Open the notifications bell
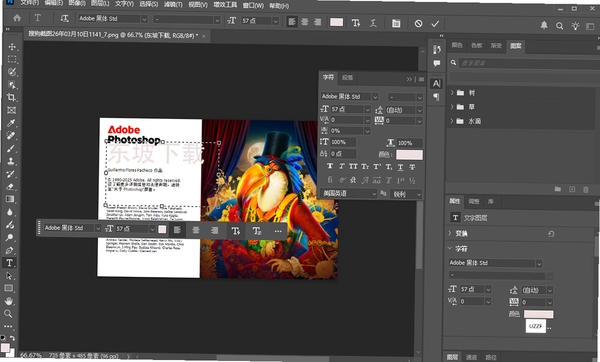Screen dimensions: 600x362 point(544,25)
